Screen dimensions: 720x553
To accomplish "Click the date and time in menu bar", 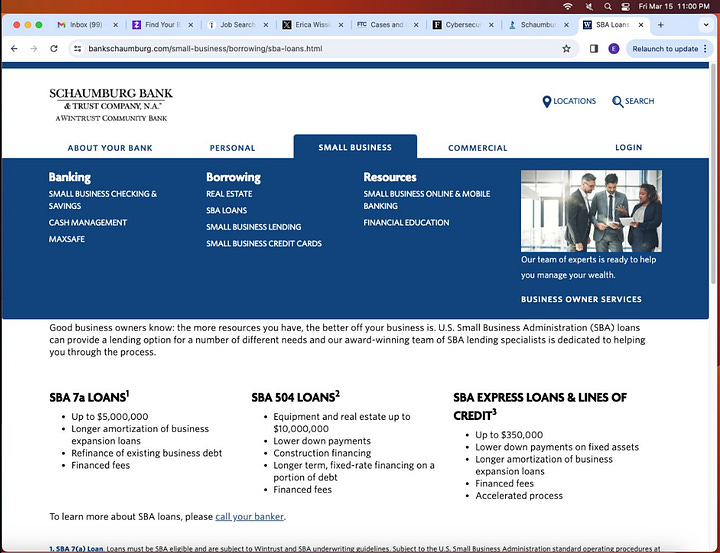I will pyautogui.click(x=674, y=6).
